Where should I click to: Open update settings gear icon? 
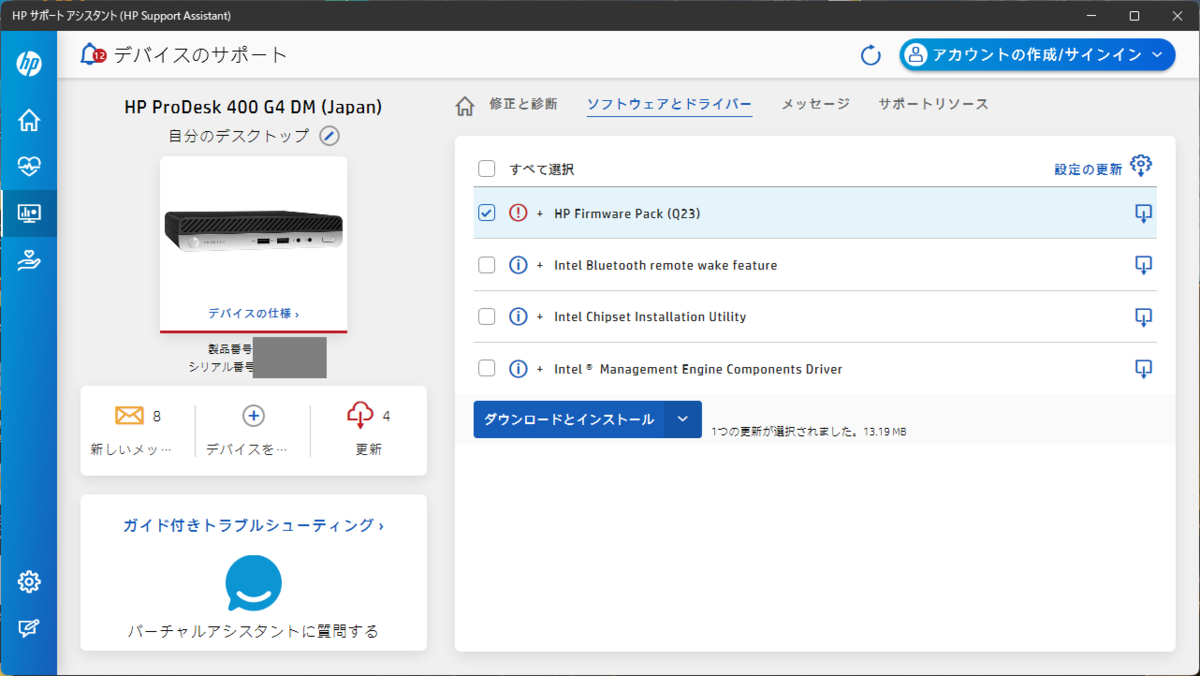(1141, 166)
